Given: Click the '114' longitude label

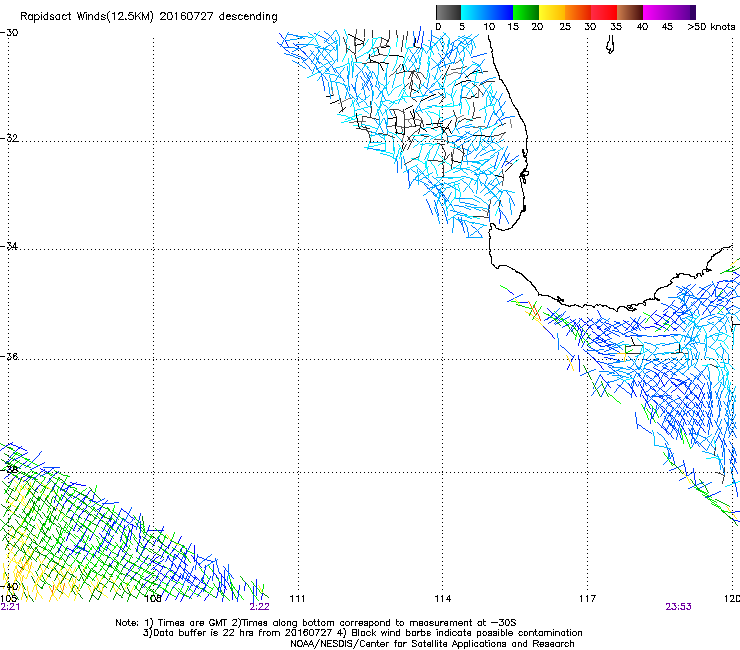Looking at the screenshot, I should (x=443, y=599).
